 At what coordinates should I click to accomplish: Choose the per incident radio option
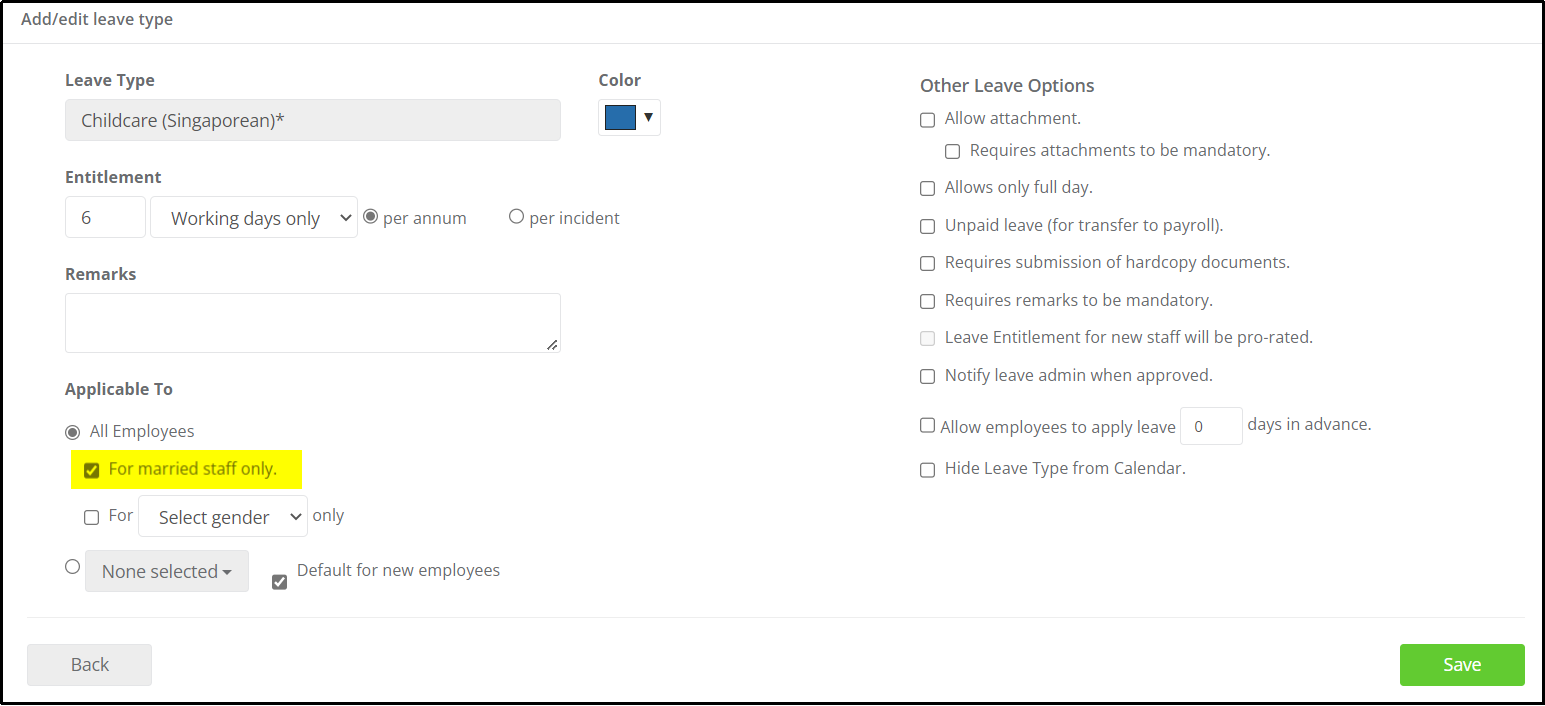click(x=517, y=216)
